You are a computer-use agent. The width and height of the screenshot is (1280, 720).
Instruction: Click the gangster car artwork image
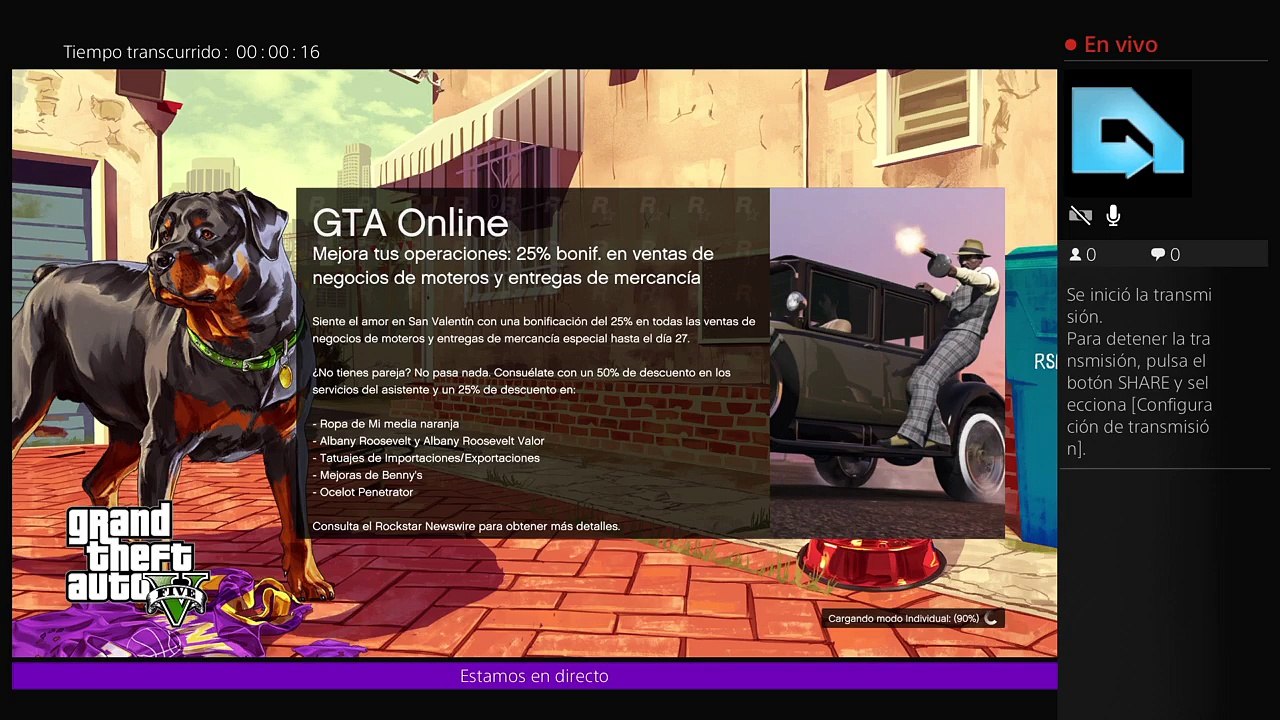tap(887, 363)
